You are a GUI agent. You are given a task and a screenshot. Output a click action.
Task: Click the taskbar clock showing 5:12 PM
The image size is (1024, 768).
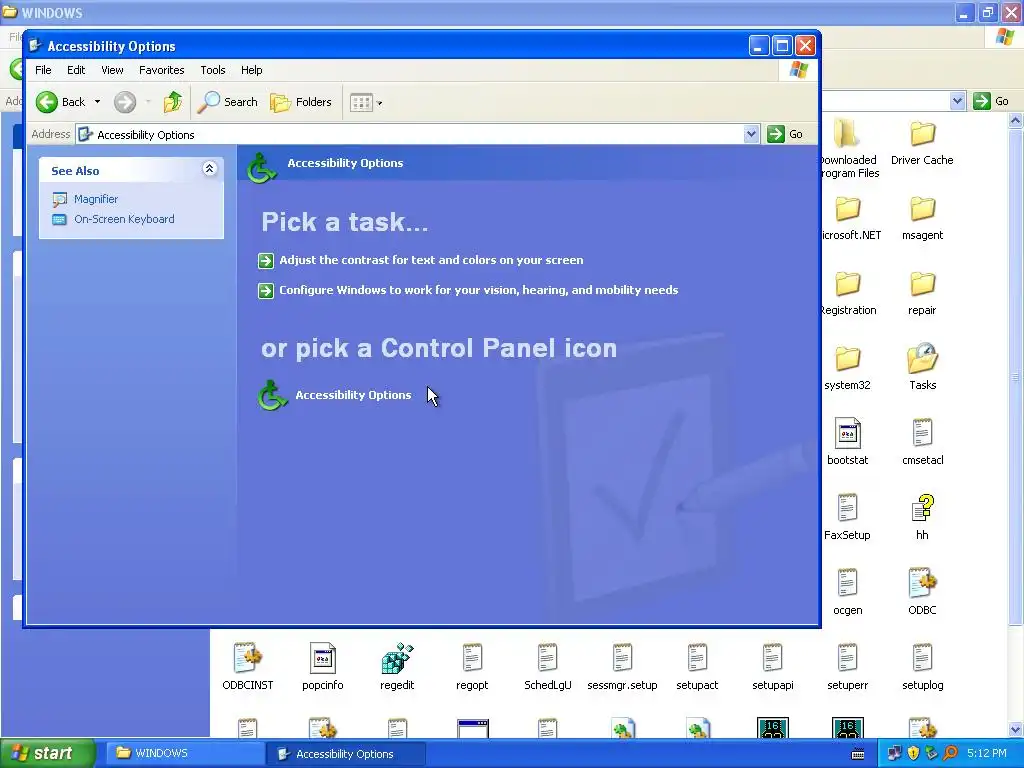[987, 754]
